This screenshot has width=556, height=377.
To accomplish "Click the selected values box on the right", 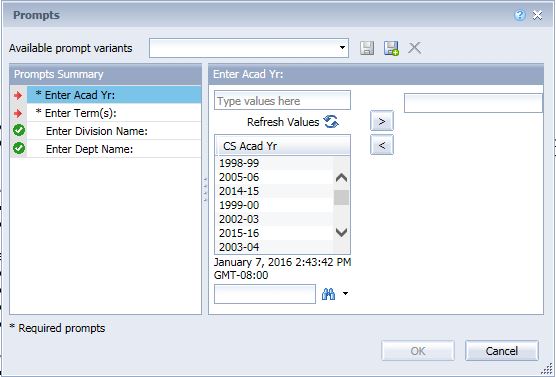I will click(x=473, y=103).
